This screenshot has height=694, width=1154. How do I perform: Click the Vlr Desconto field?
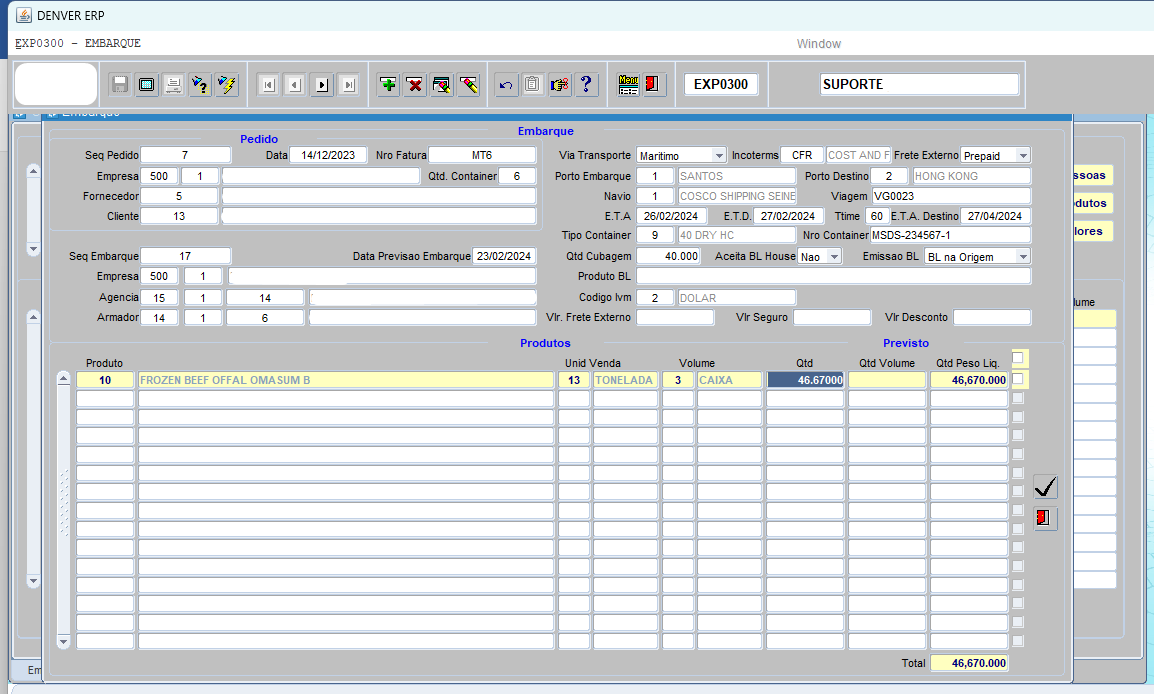pyautogui.click(x=992, y=317)
